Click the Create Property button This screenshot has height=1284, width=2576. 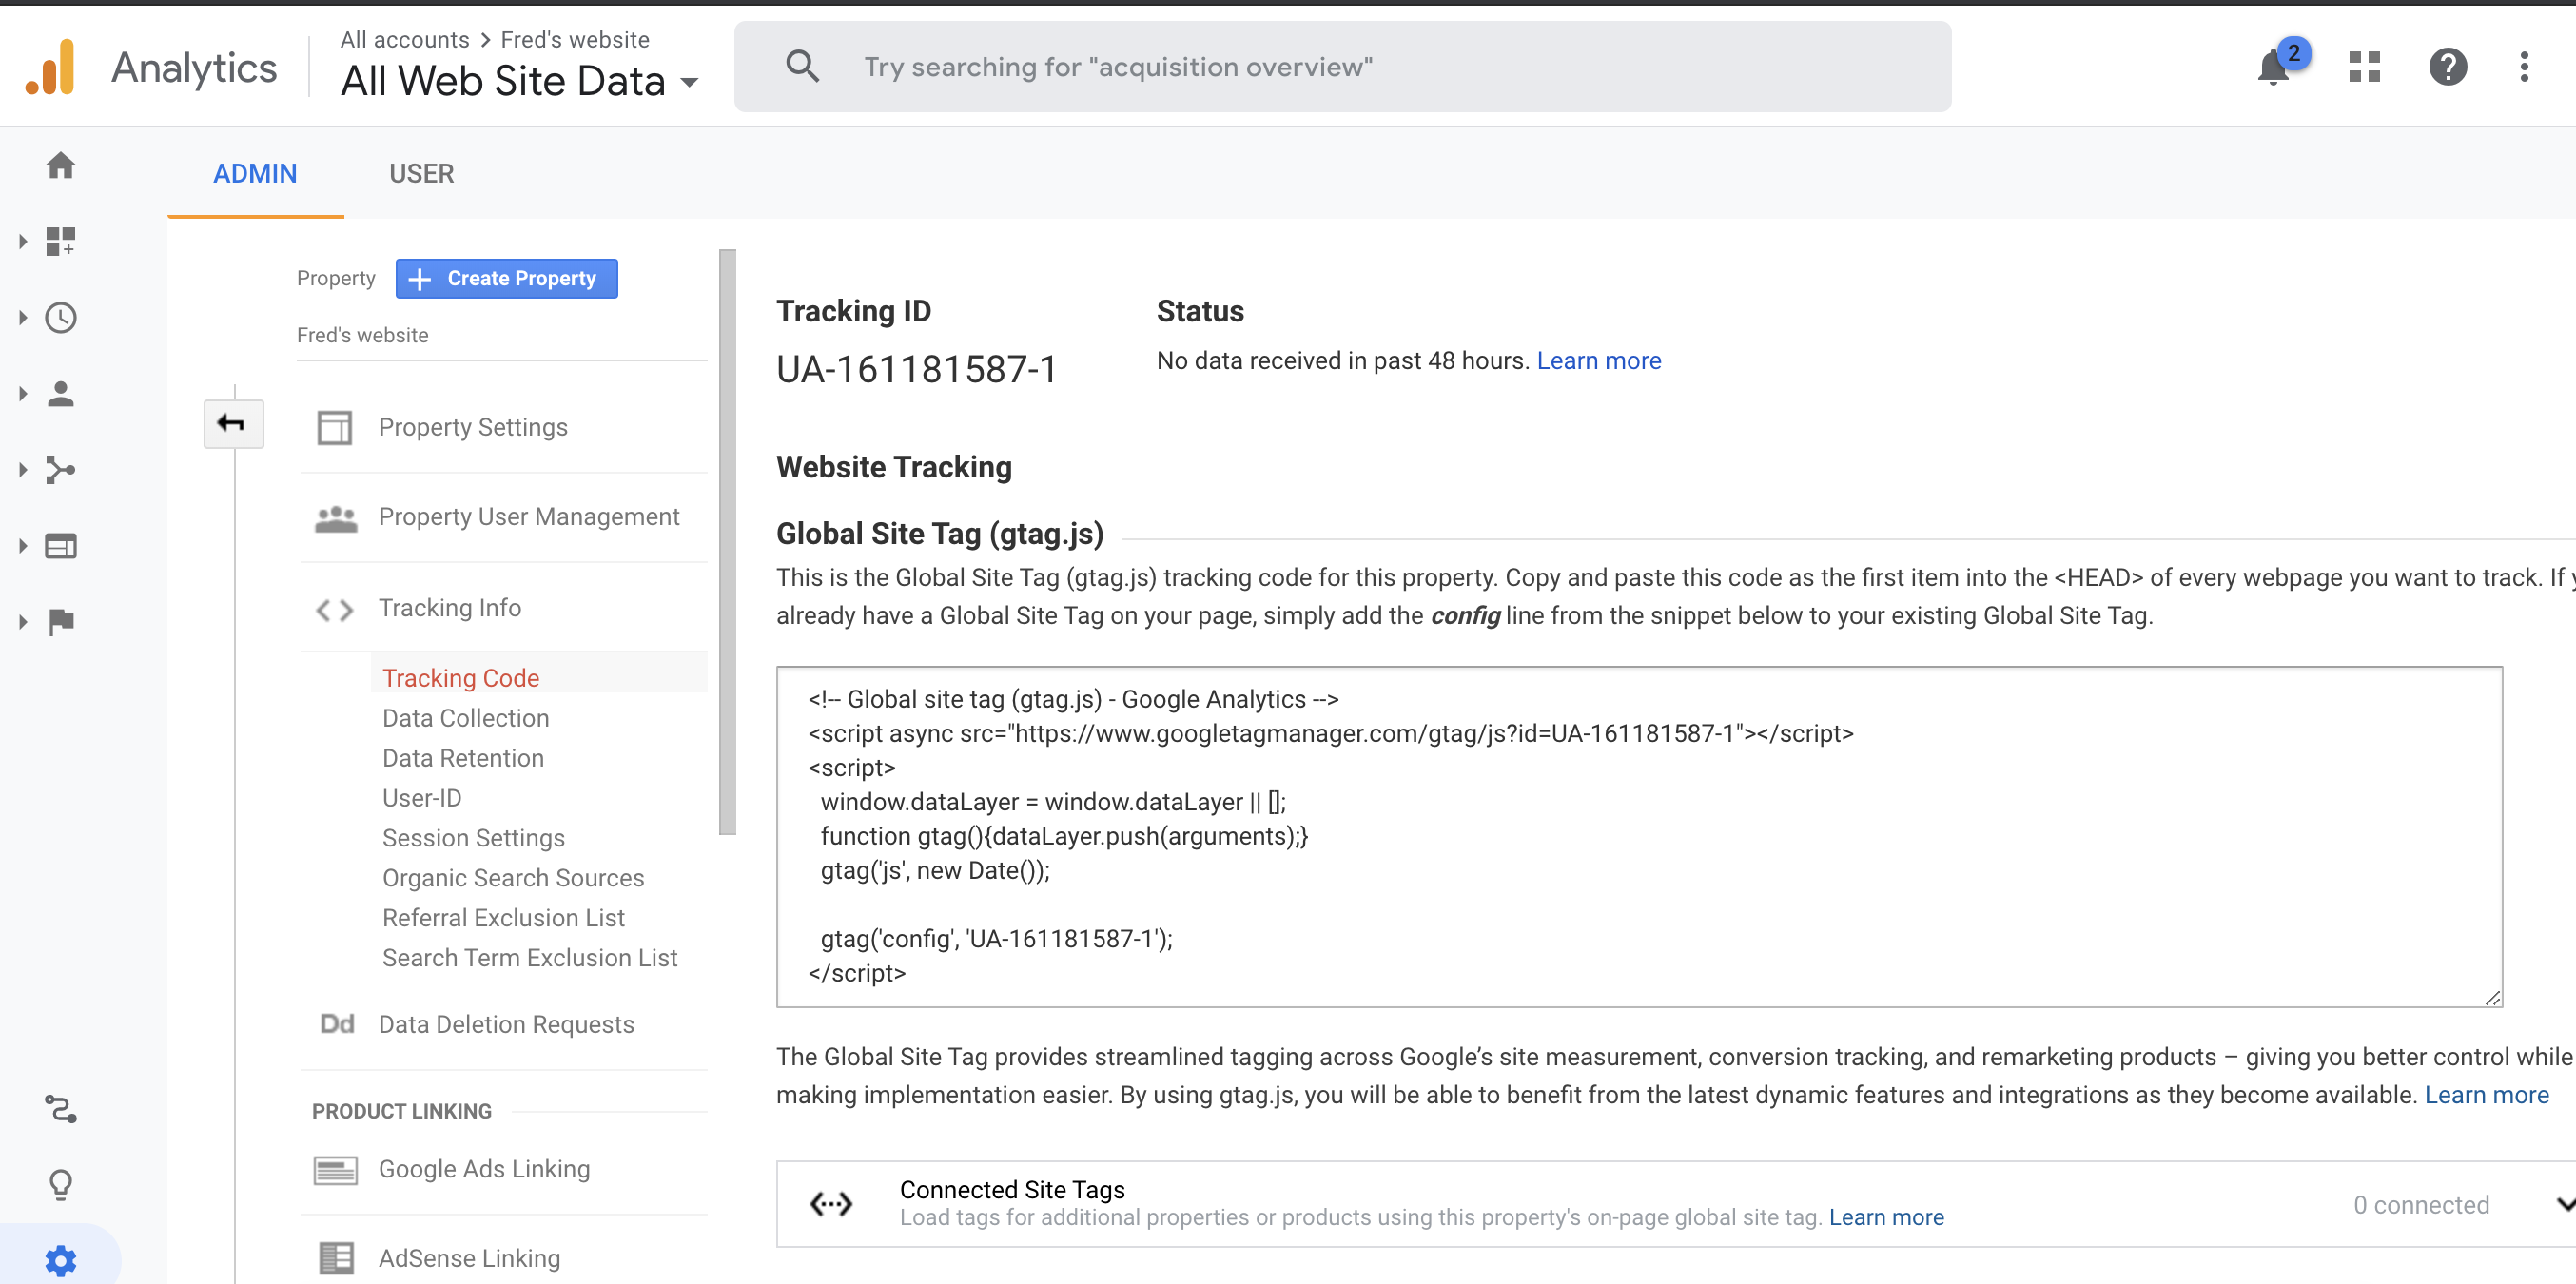click(506, 278)
